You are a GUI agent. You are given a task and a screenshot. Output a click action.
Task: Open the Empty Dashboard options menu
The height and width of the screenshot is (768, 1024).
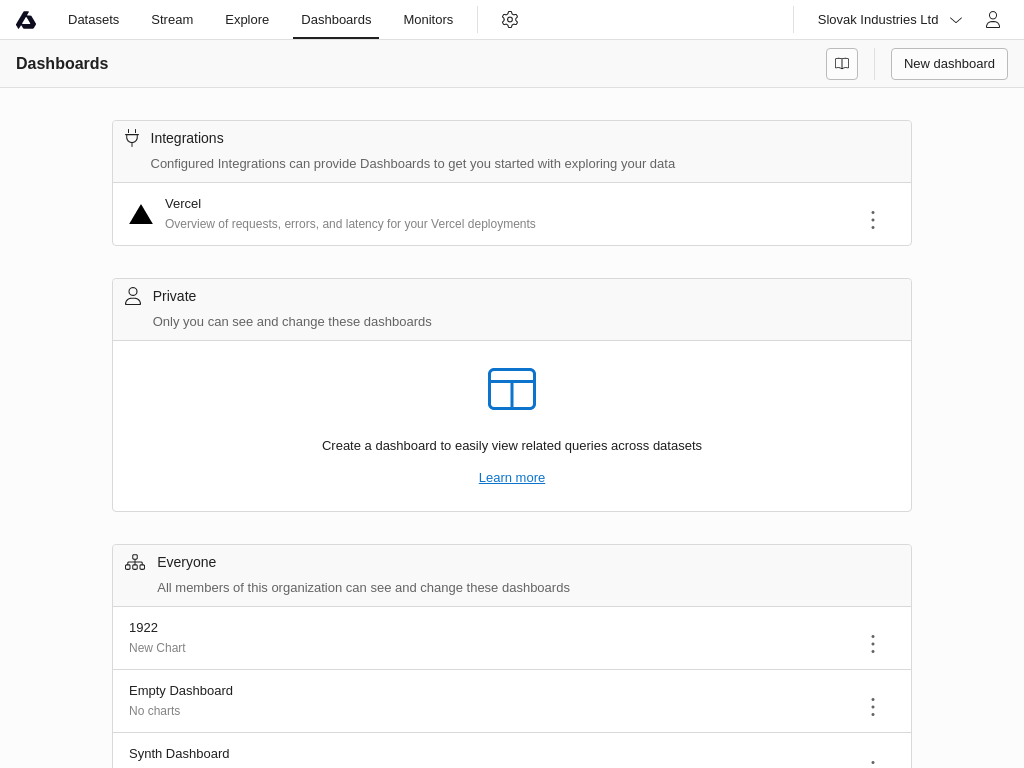872,707
